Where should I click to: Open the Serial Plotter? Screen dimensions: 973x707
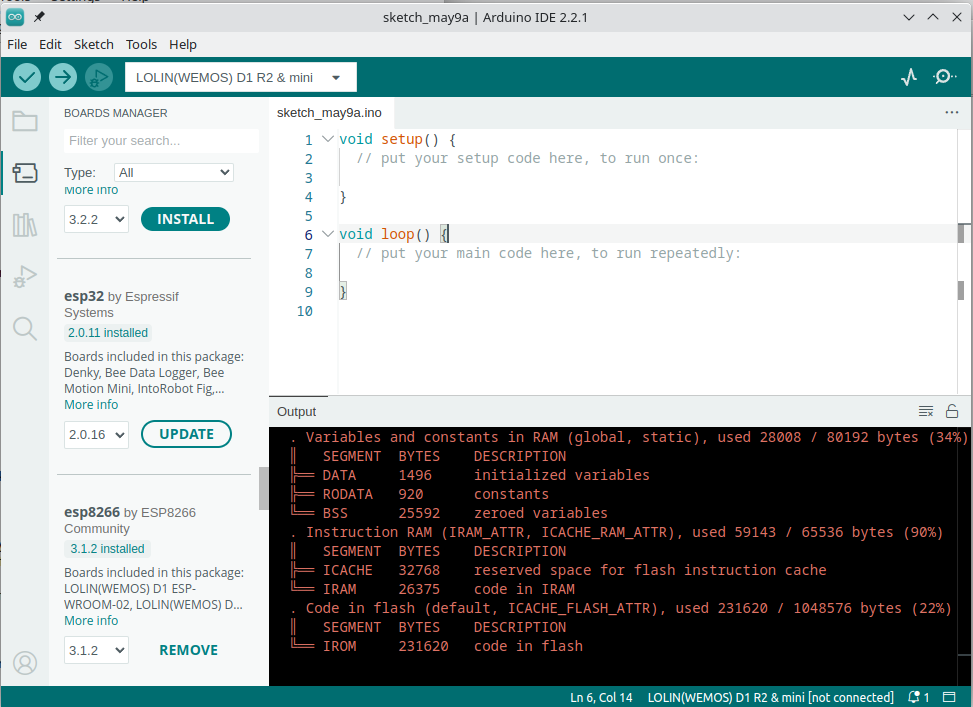tap(909, 77)
